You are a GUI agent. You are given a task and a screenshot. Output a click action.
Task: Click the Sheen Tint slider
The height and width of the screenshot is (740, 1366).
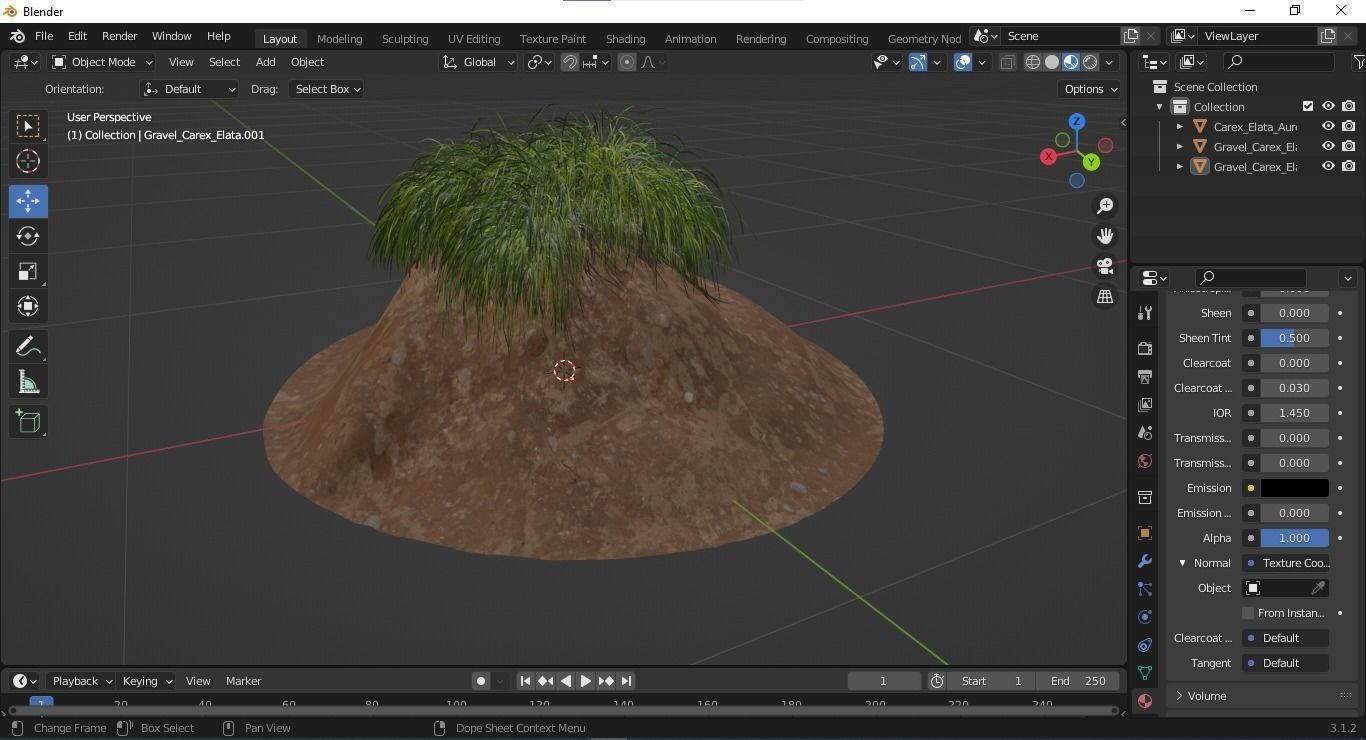(1294, 338)
